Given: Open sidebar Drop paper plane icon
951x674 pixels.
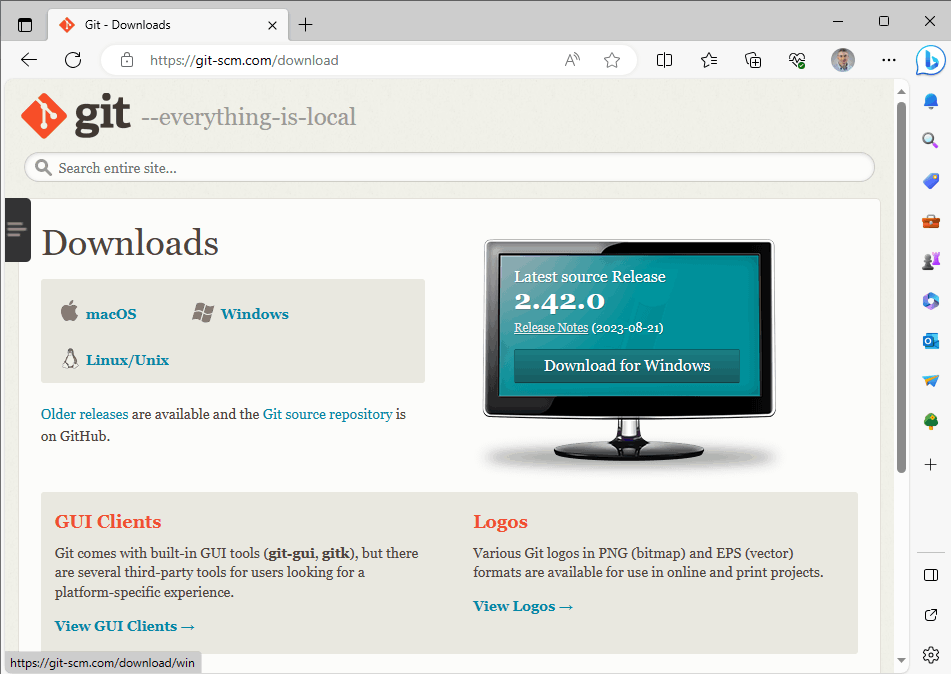Looking at the screenshot, I should tap(930, 381).
